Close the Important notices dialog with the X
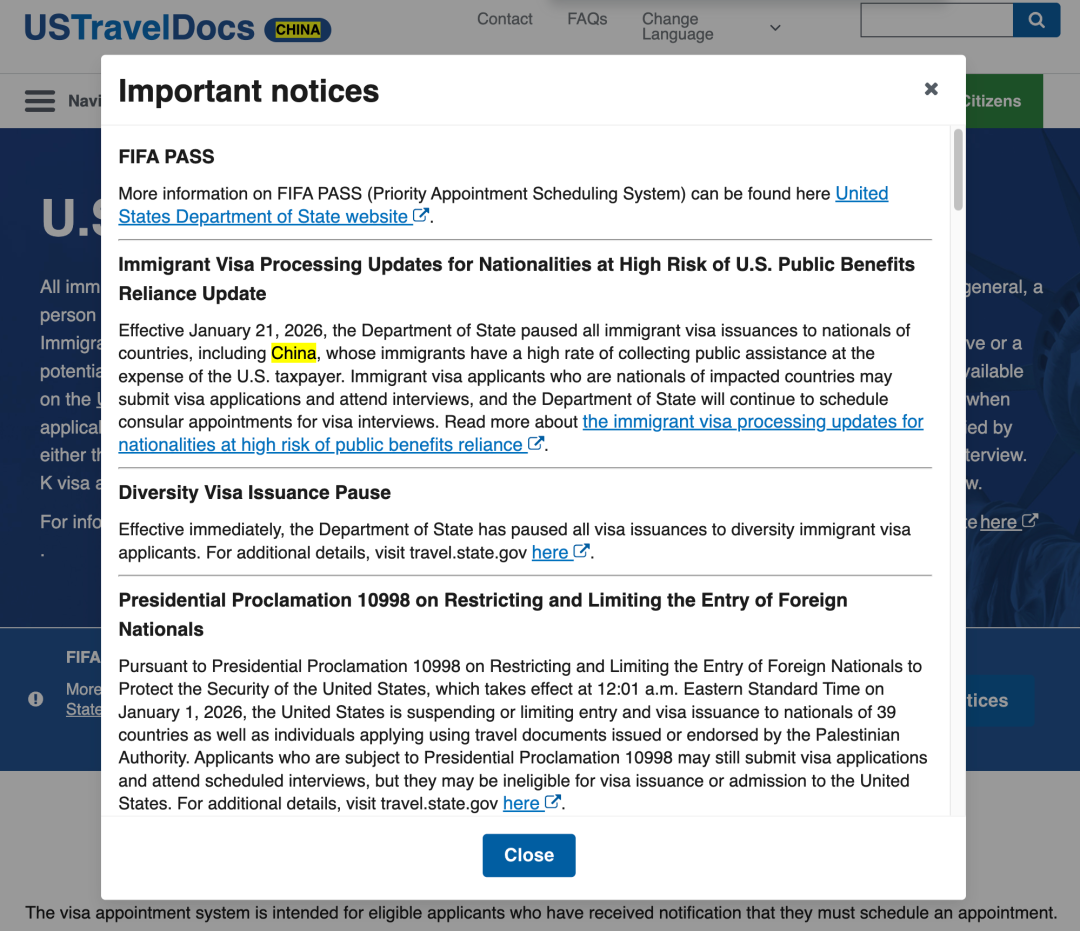 coord(931,89)
